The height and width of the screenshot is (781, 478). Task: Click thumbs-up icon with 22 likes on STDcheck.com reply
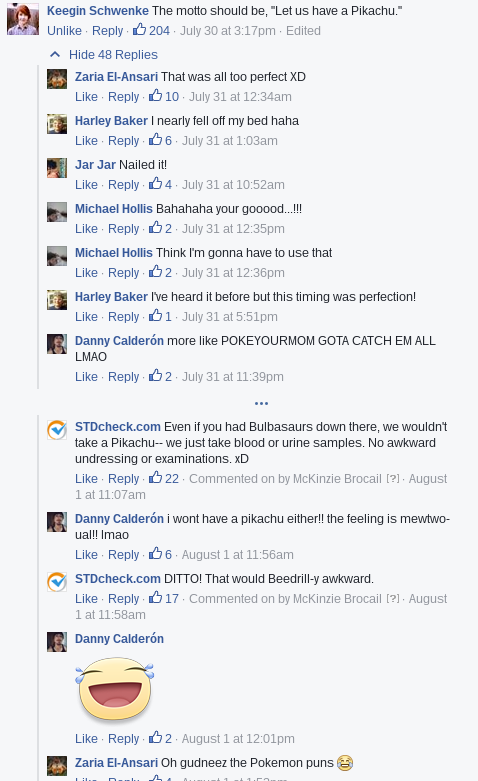[x=156, y=478]
